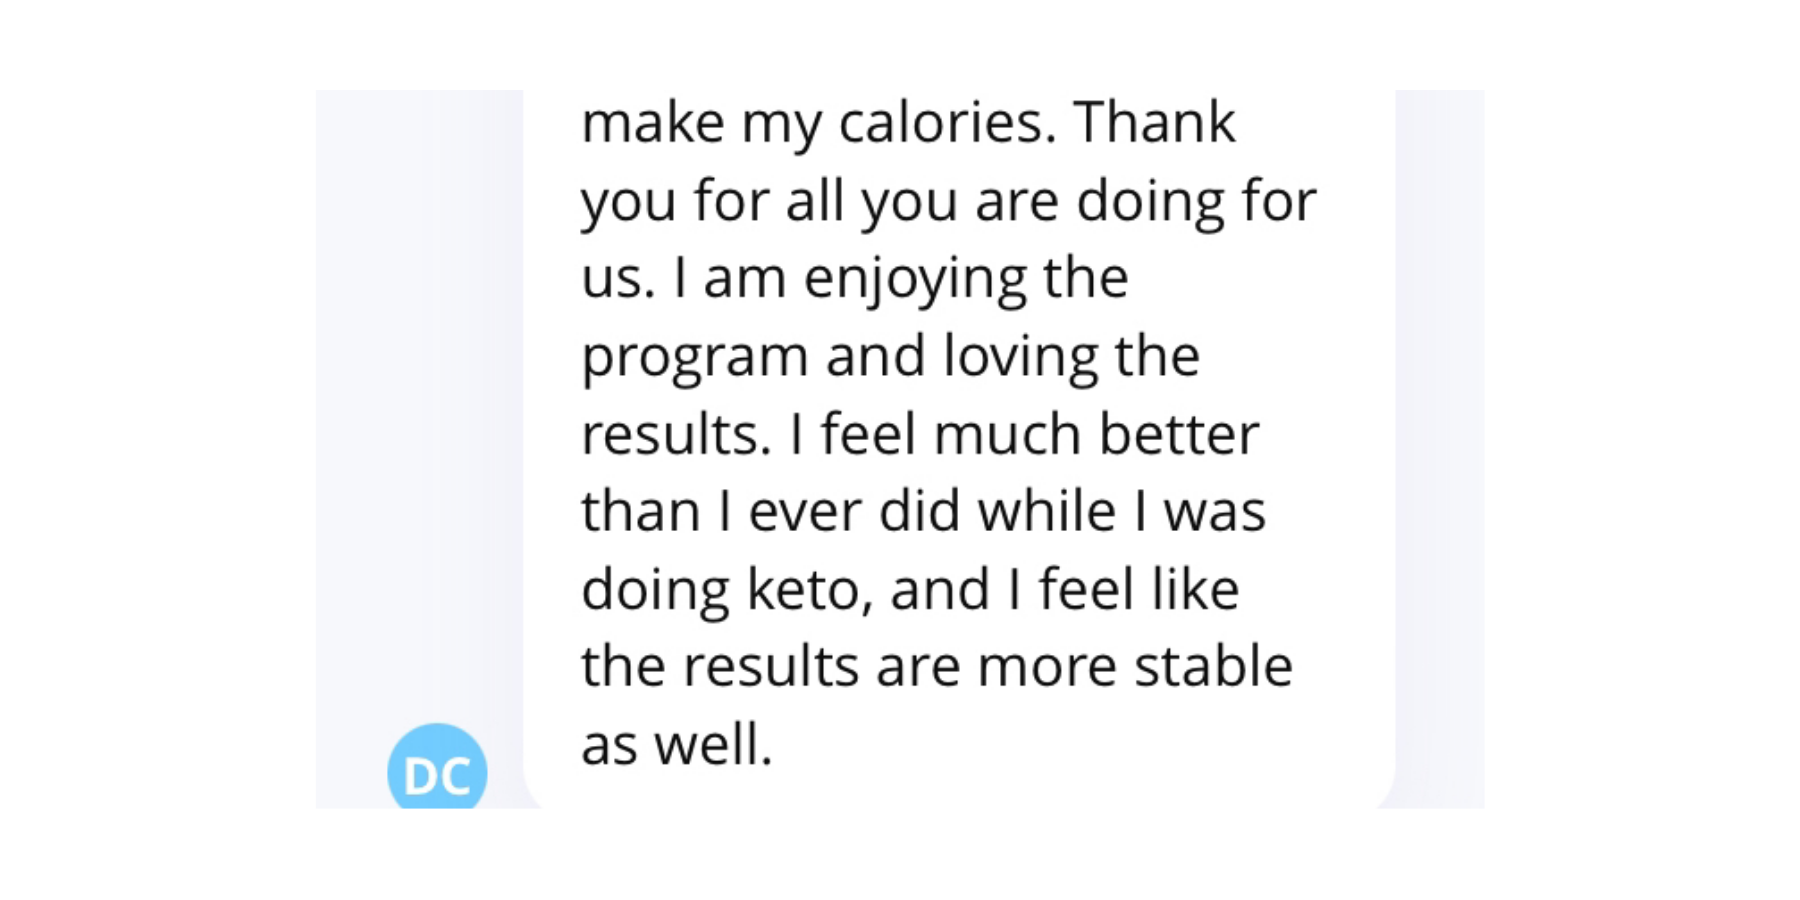Click the word "Thank" on the first line
The height and width of the screenshot is (900, 1800).
click(x=1155, y=122)
